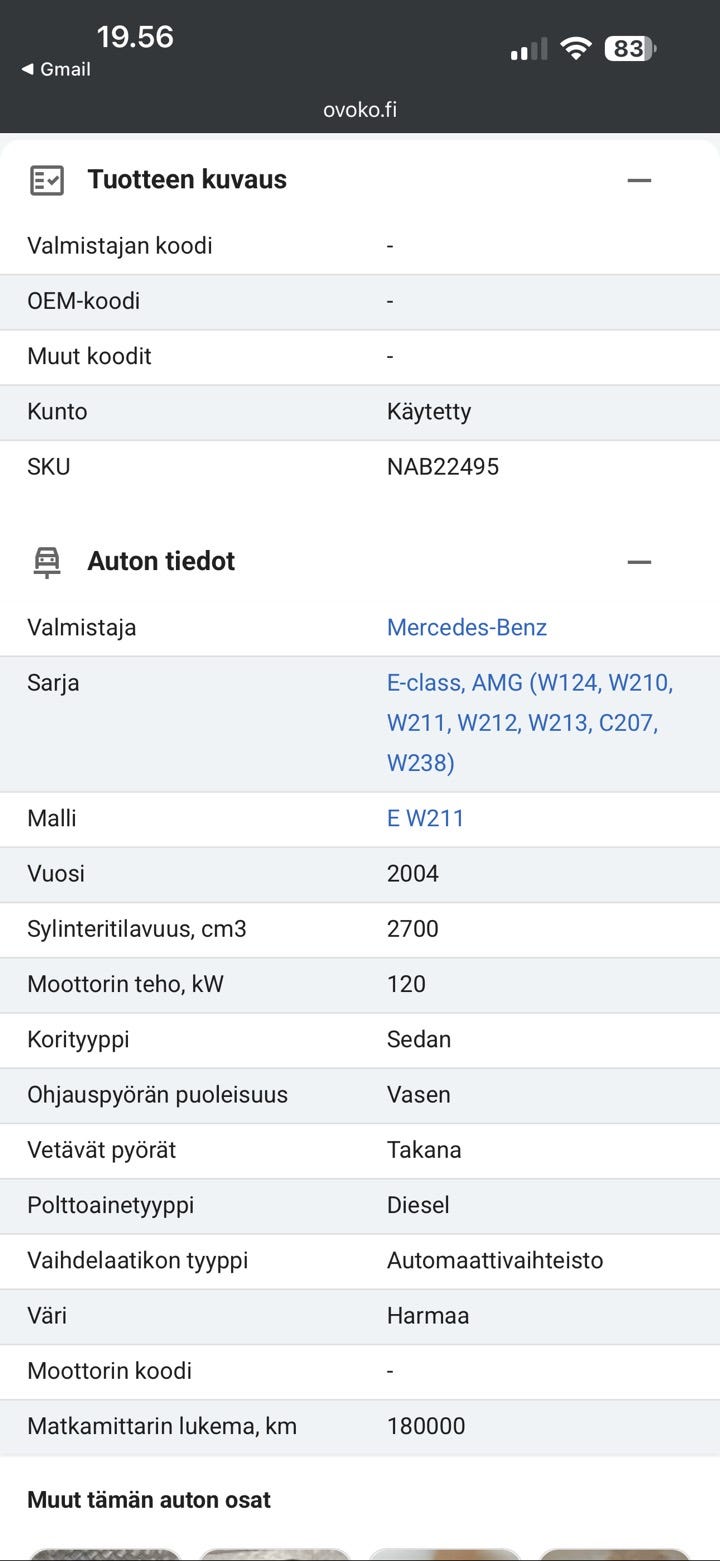
Task: Tap the Auton tiedot heading text
Action: 161,562
